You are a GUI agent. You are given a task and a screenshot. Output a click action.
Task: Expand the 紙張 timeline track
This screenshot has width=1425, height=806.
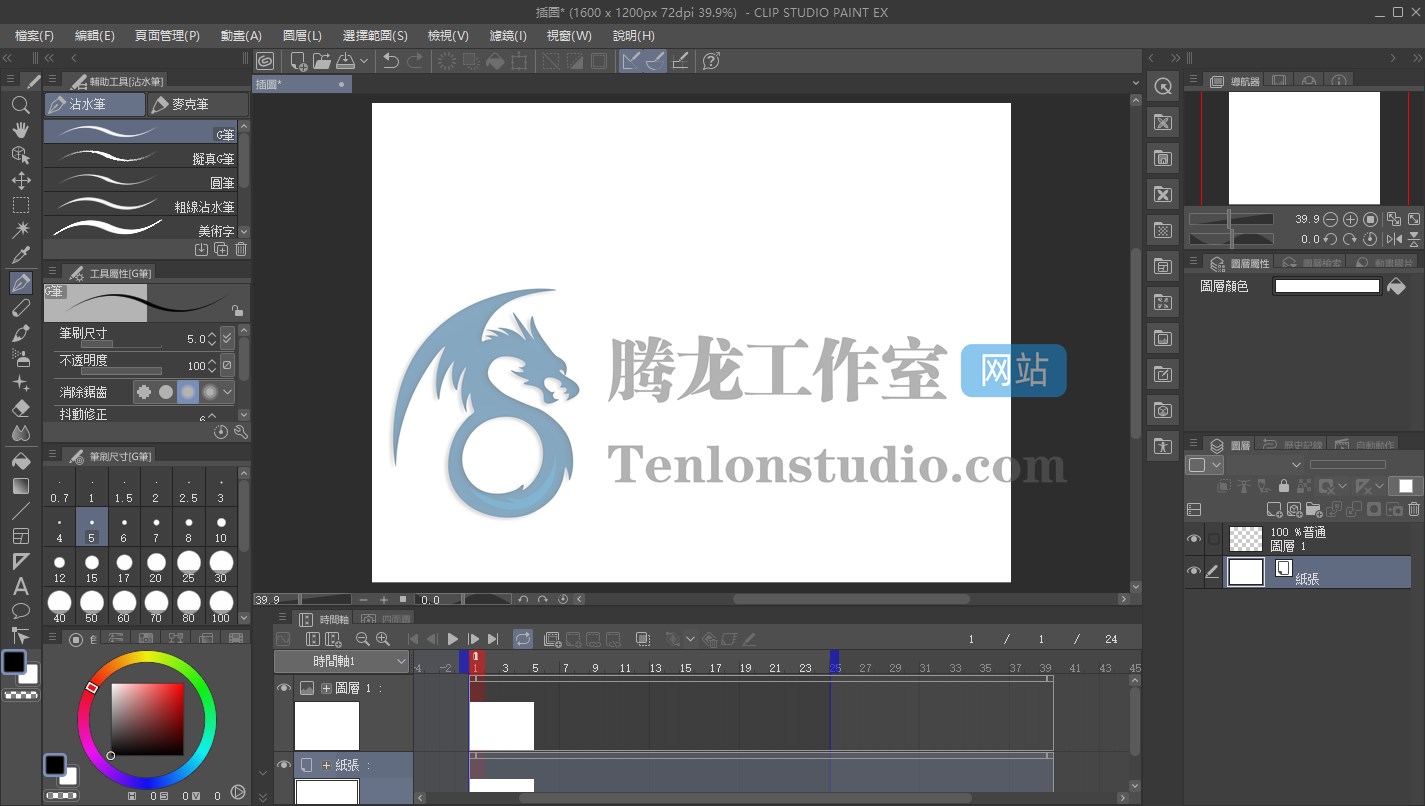click(326, 765)
